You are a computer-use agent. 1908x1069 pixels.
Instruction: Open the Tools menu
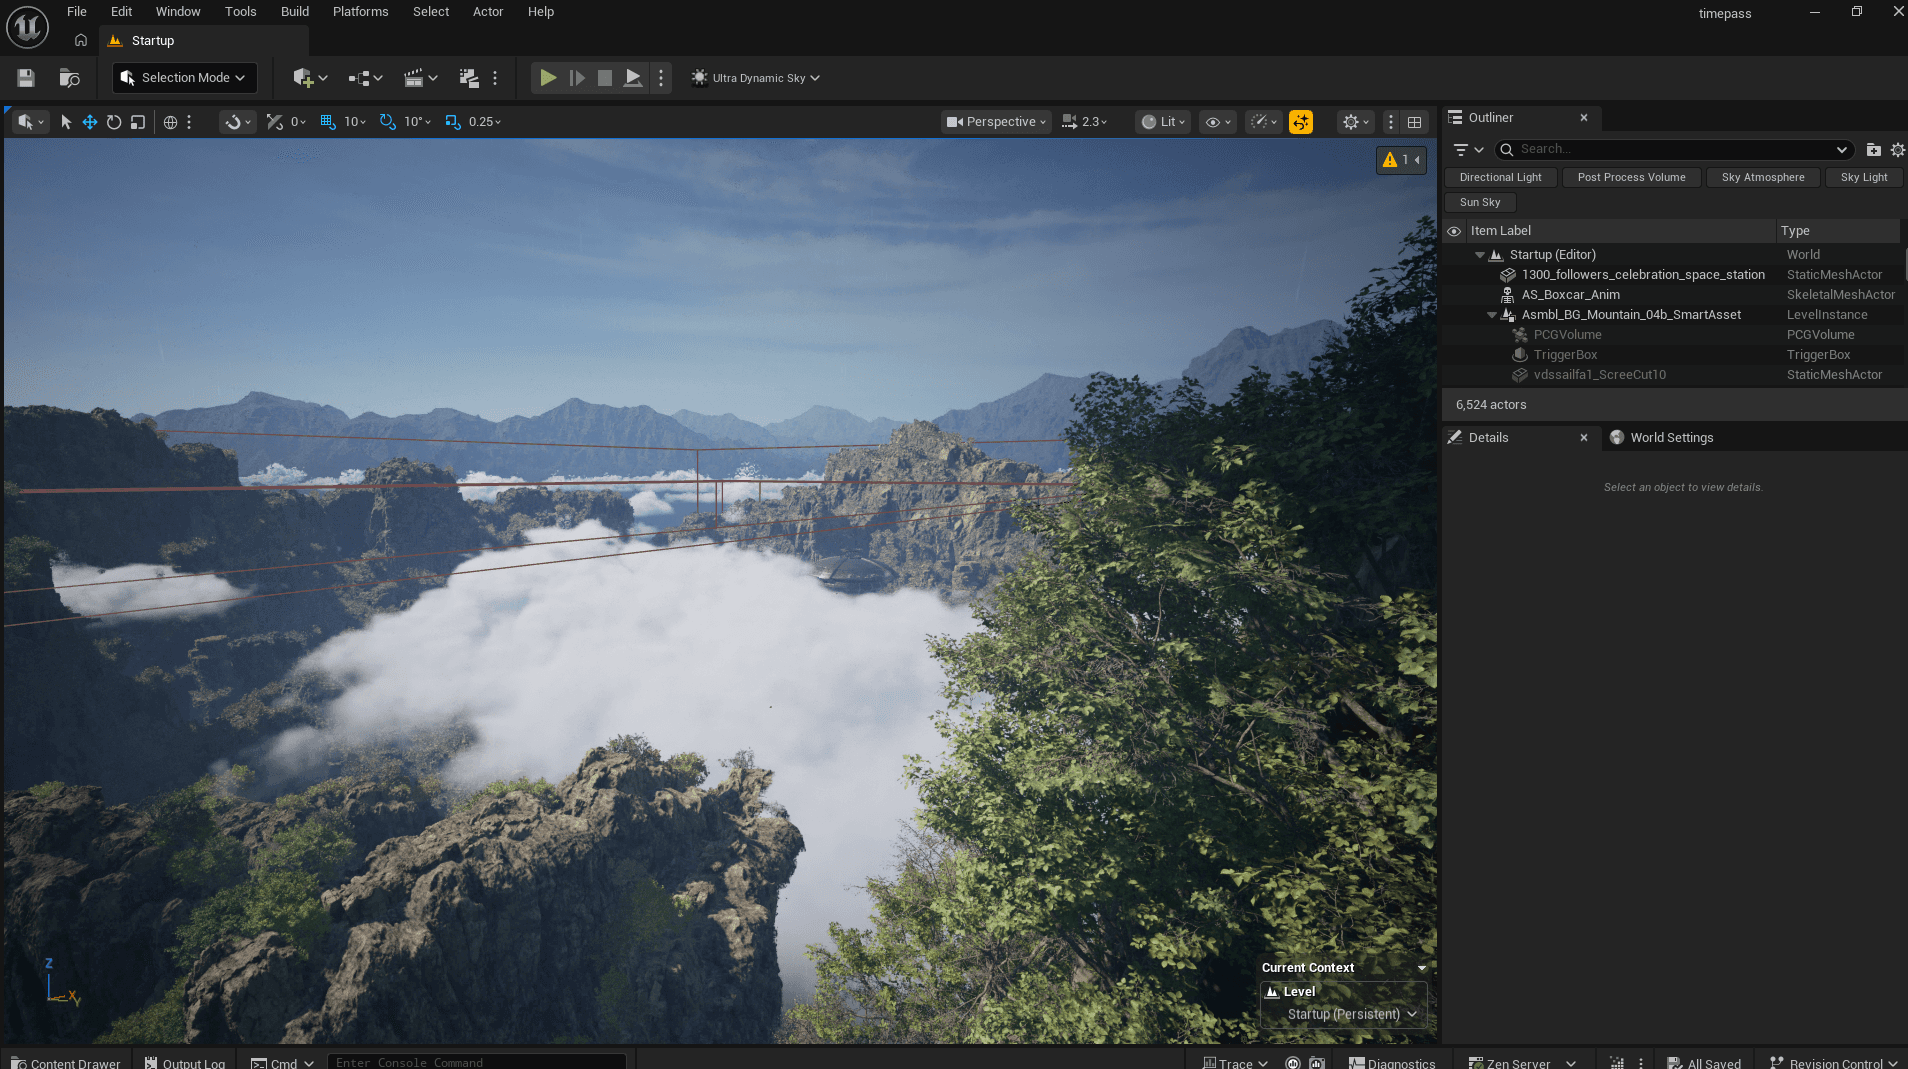tap(241, 12)
